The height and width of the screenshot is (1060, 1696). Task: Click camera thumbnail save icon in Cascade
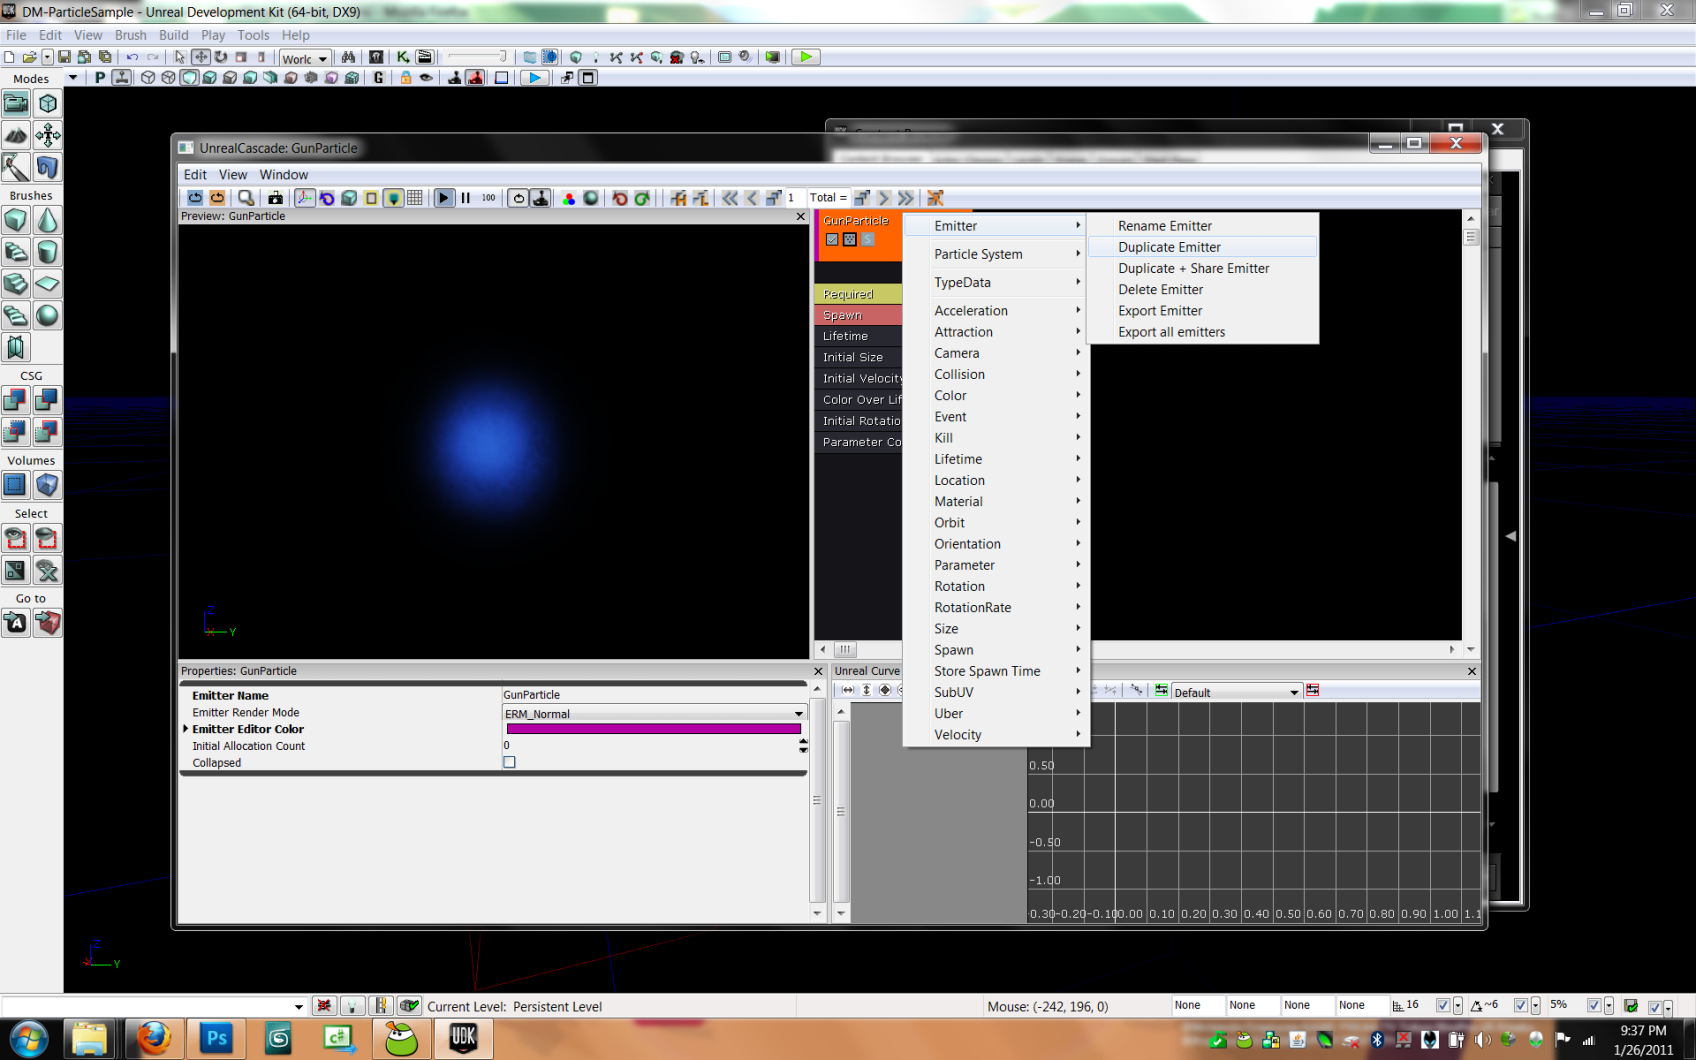[275, 198]
